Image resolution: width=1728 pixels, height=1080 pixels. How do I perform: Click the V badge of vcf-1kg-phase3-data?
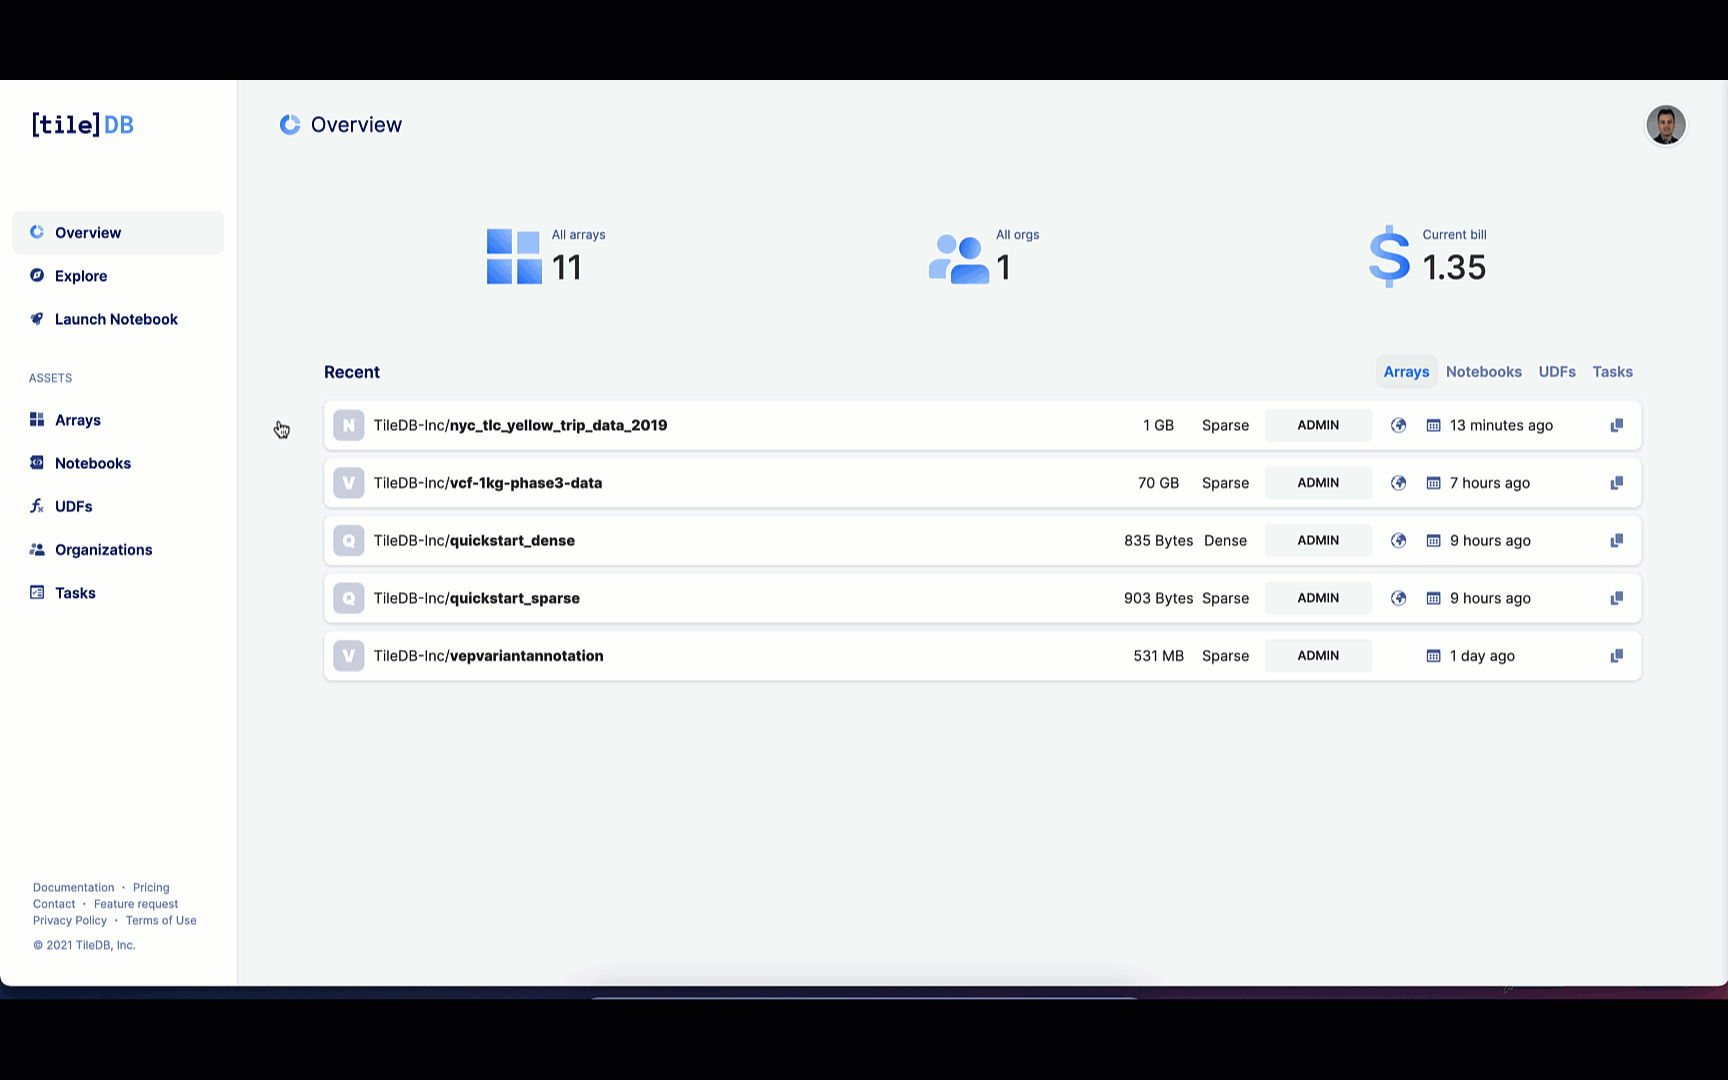348,483
